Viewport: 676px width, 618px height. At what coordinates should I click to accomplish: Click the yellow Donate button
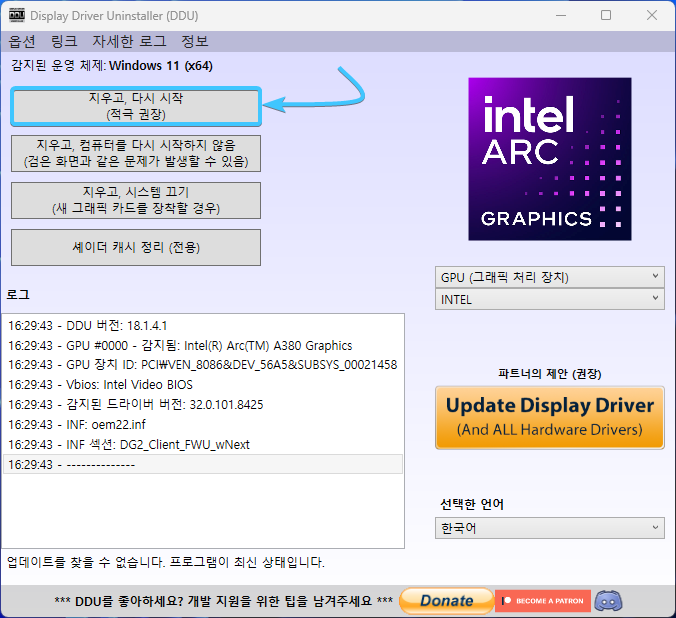pyautogui.click(x=445, y=601)
